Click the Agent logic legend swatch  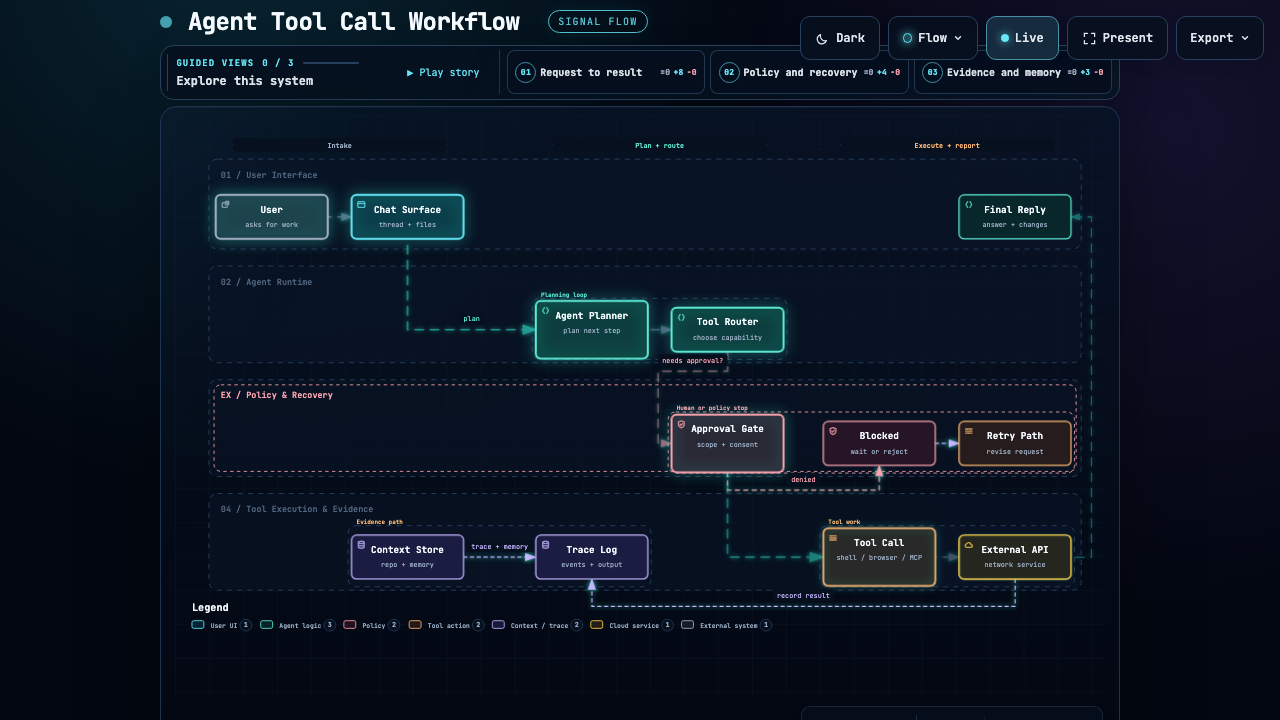click(267, 625)
